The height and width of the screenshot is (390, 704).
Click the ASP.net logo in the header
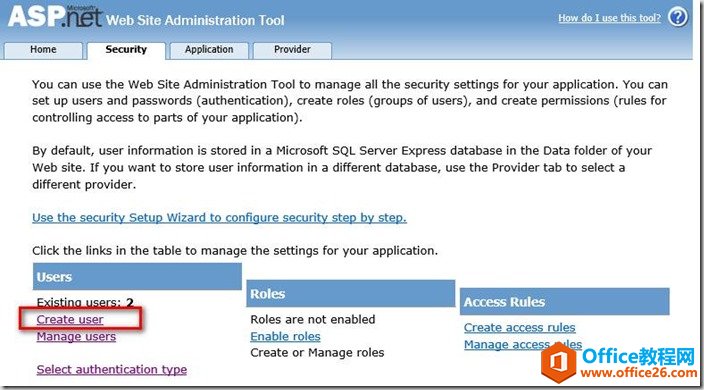[55, 17]
